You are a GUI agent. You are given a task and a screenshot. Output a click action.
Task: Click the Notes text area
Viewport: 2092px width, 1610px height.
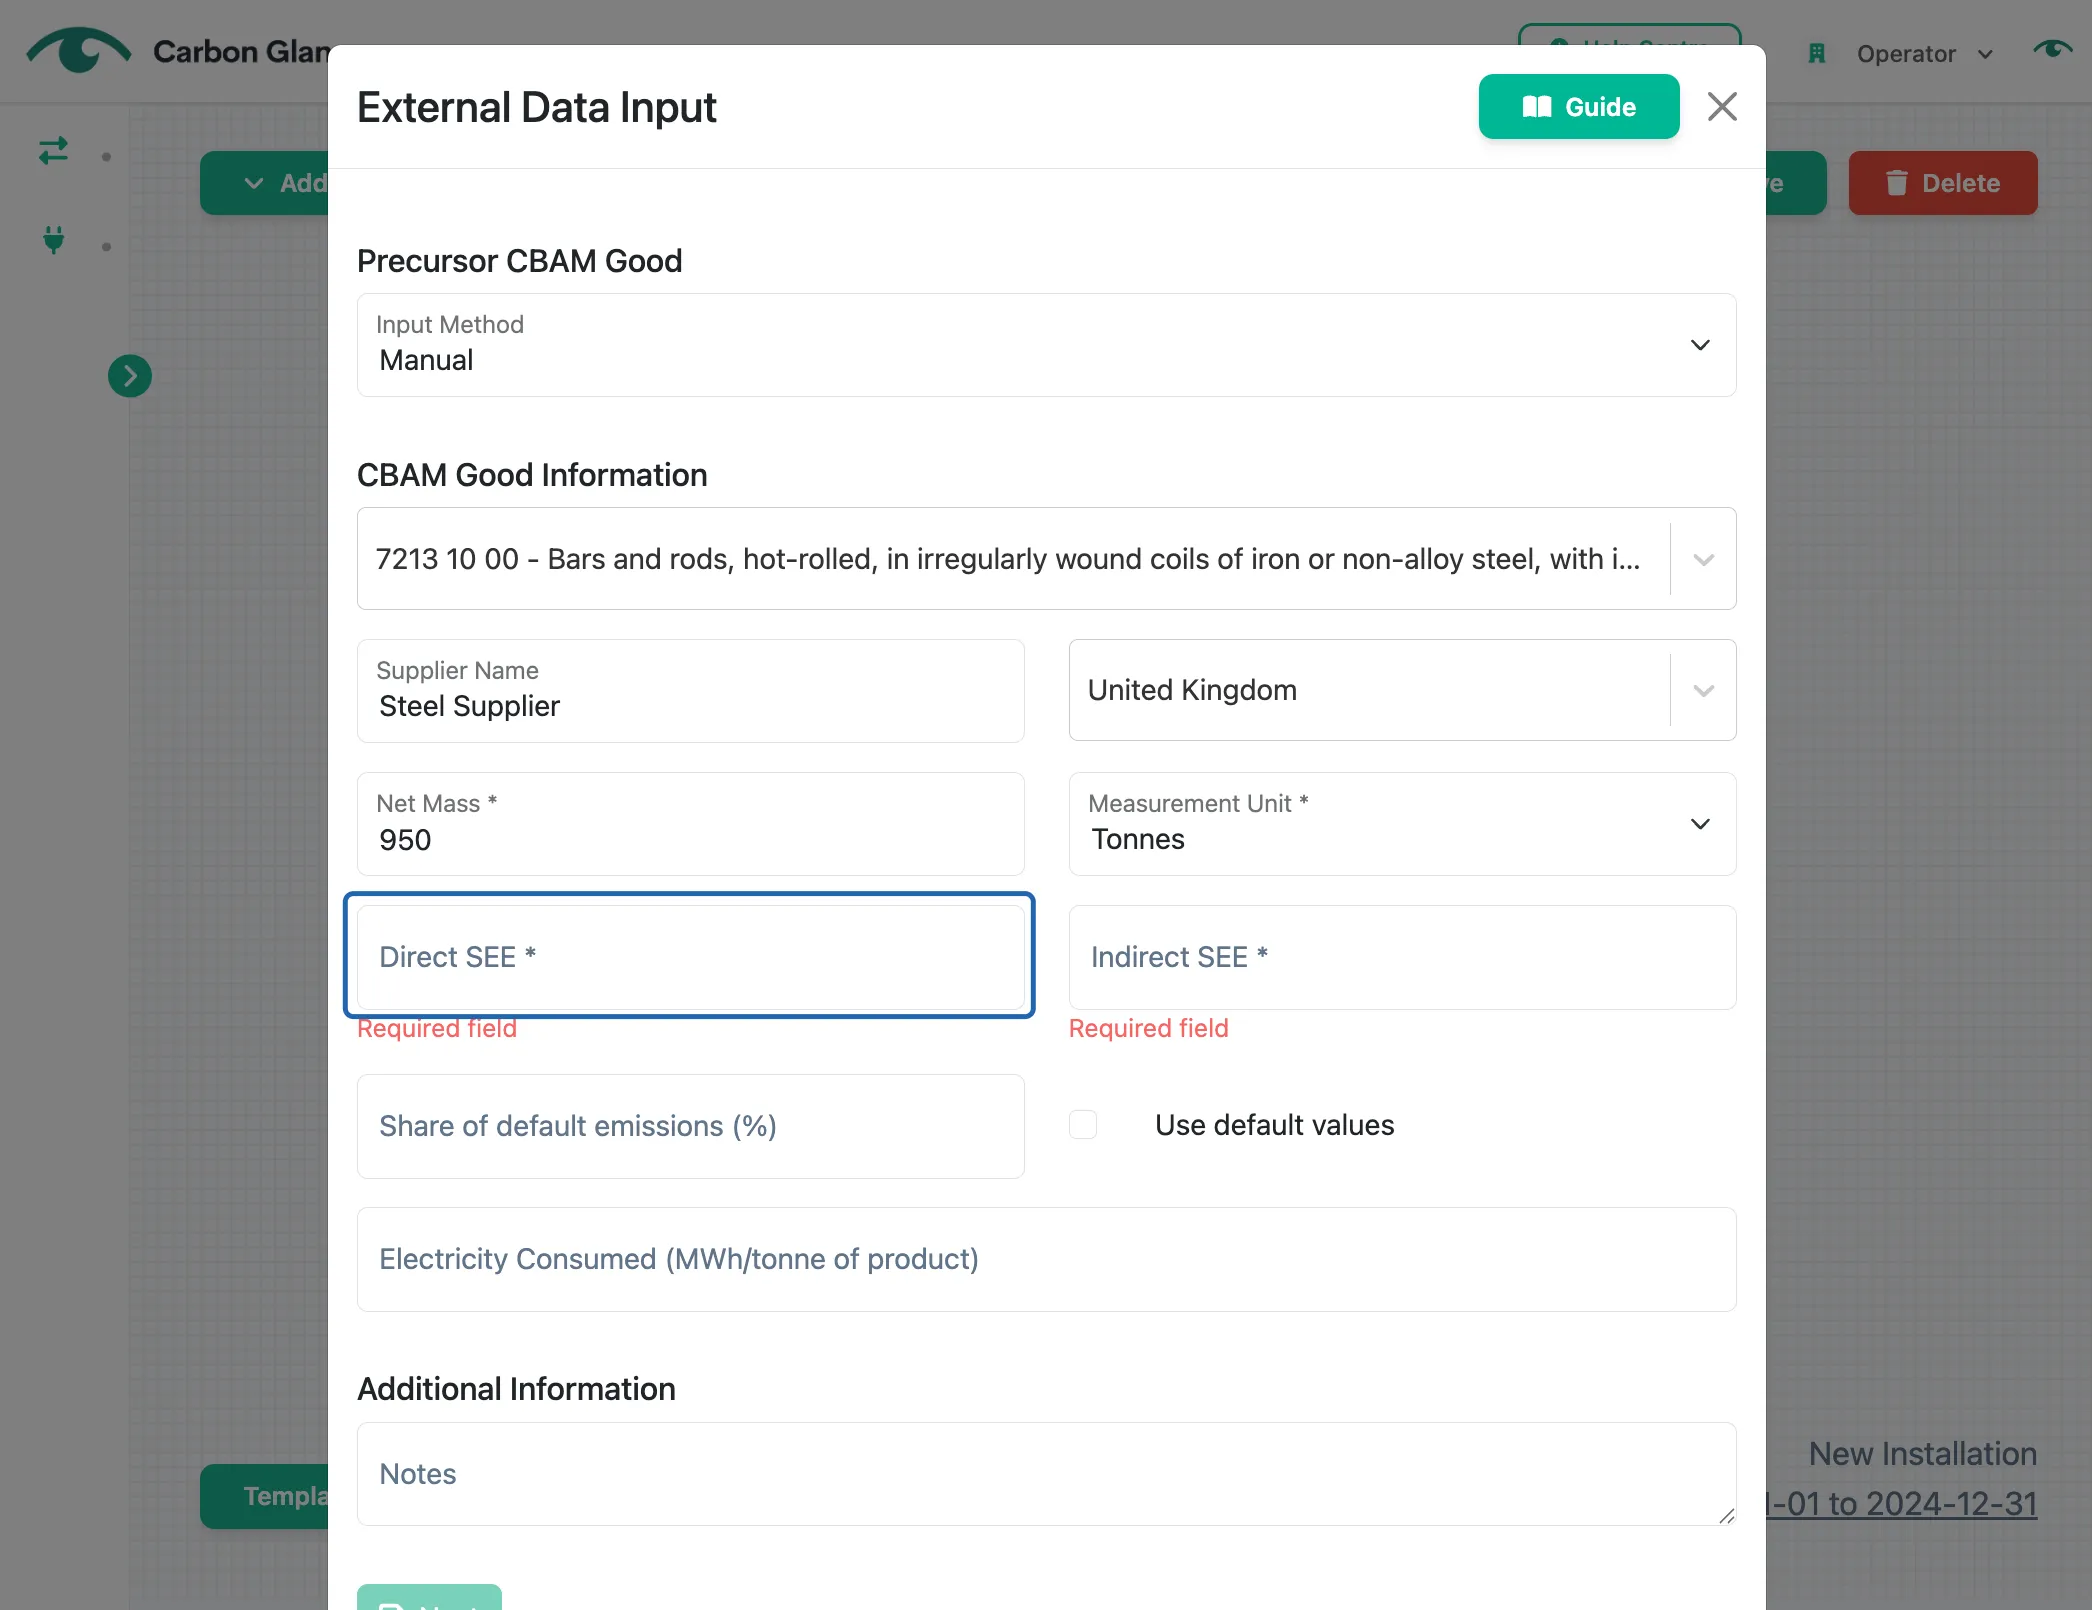(1046, 1474)
